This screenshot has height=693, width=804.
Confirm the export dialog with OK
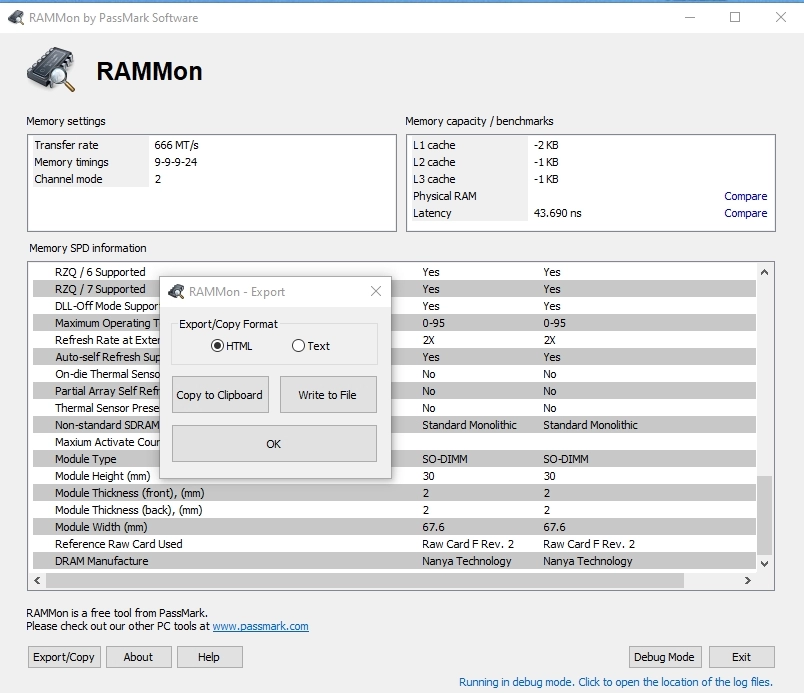click(x=274, y=444)
